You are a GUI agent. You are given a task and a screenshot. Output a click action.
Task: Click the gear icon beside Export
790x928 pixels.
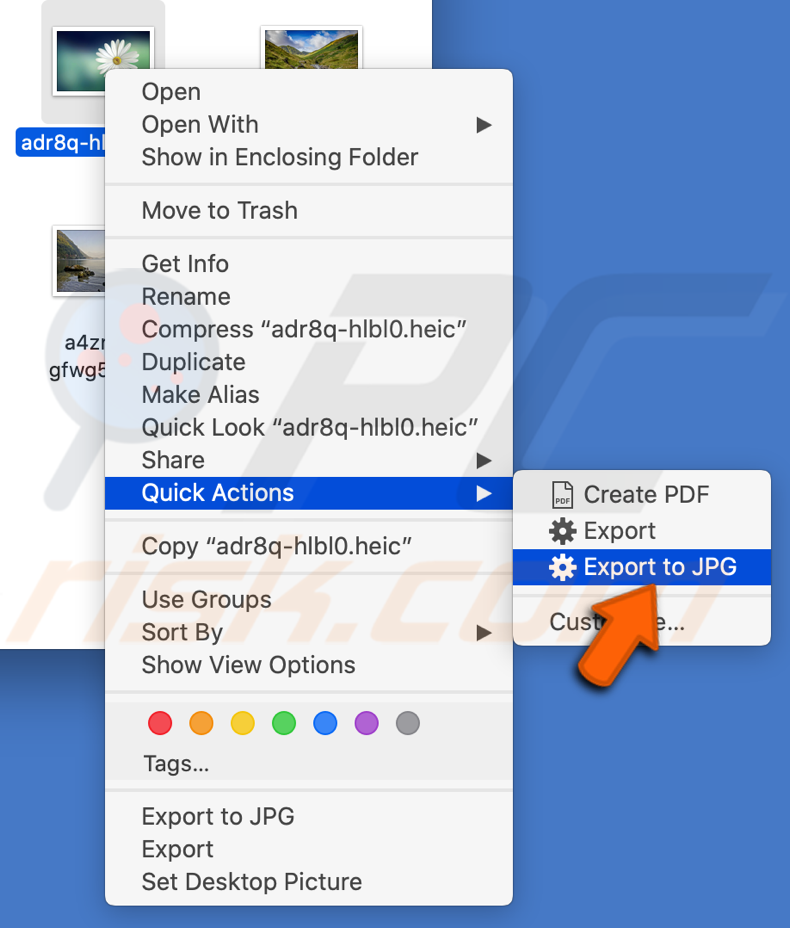(x=562, y=531)
